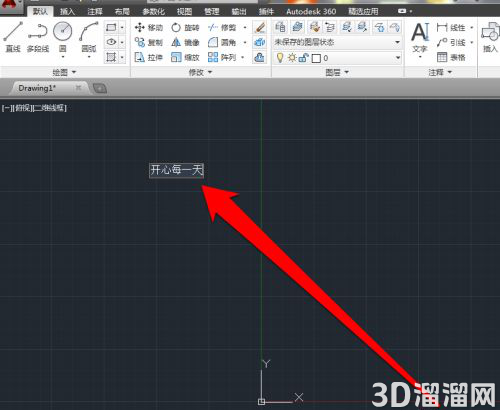Image resolution: width=500 pixels, height=411 pixels.
Task: Open the 阵列 dropdown arrow
Action: tap(243, 57)
